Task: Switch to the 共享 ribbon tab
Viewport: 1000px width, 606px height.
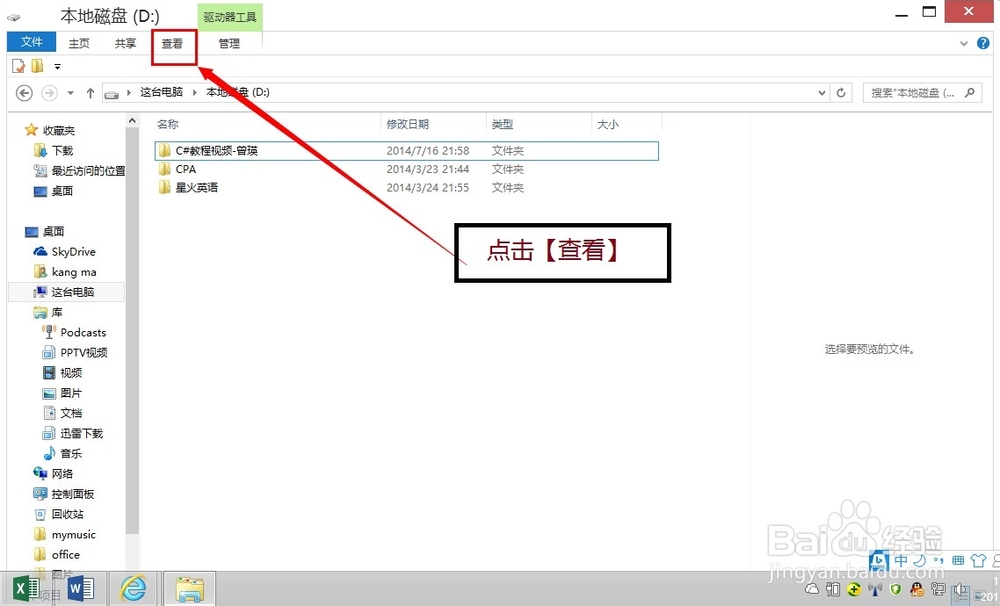Action: coord(126,43)
